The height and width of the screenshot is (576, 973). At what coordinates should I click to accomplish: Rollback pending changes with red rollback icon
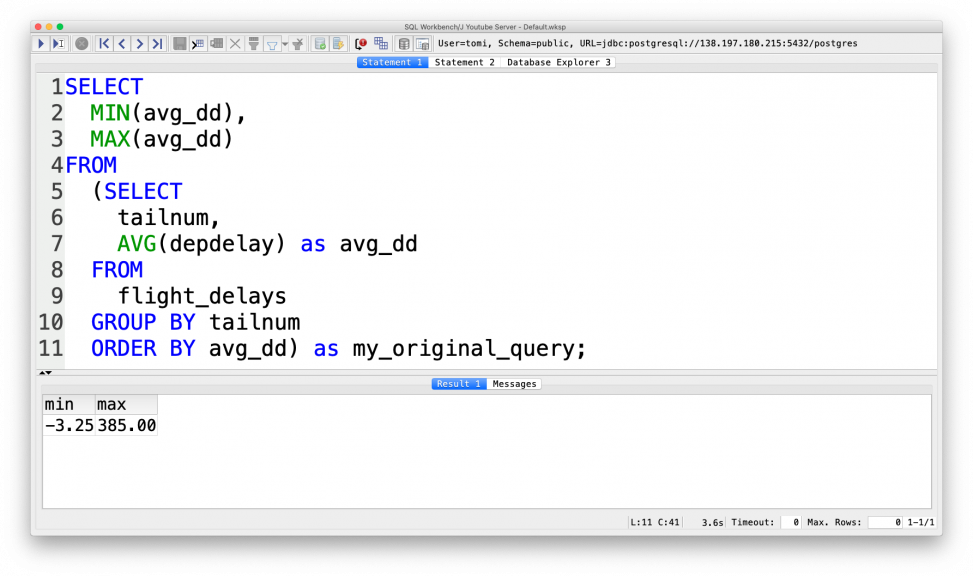point(359,43)
